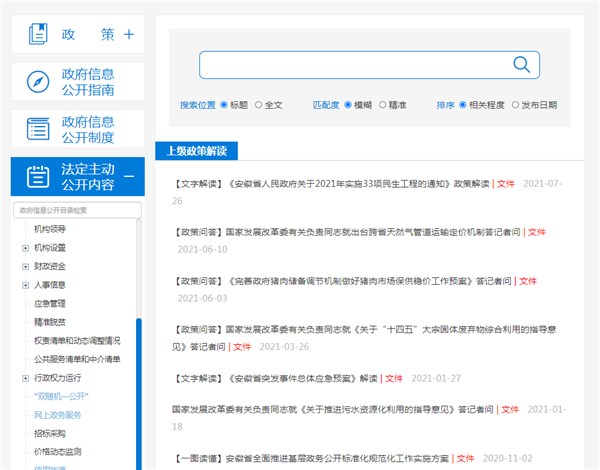Click 文件 link beside 天然气管道 article
Viewport: 600px width, 470px height.
(x=536, y=232)
